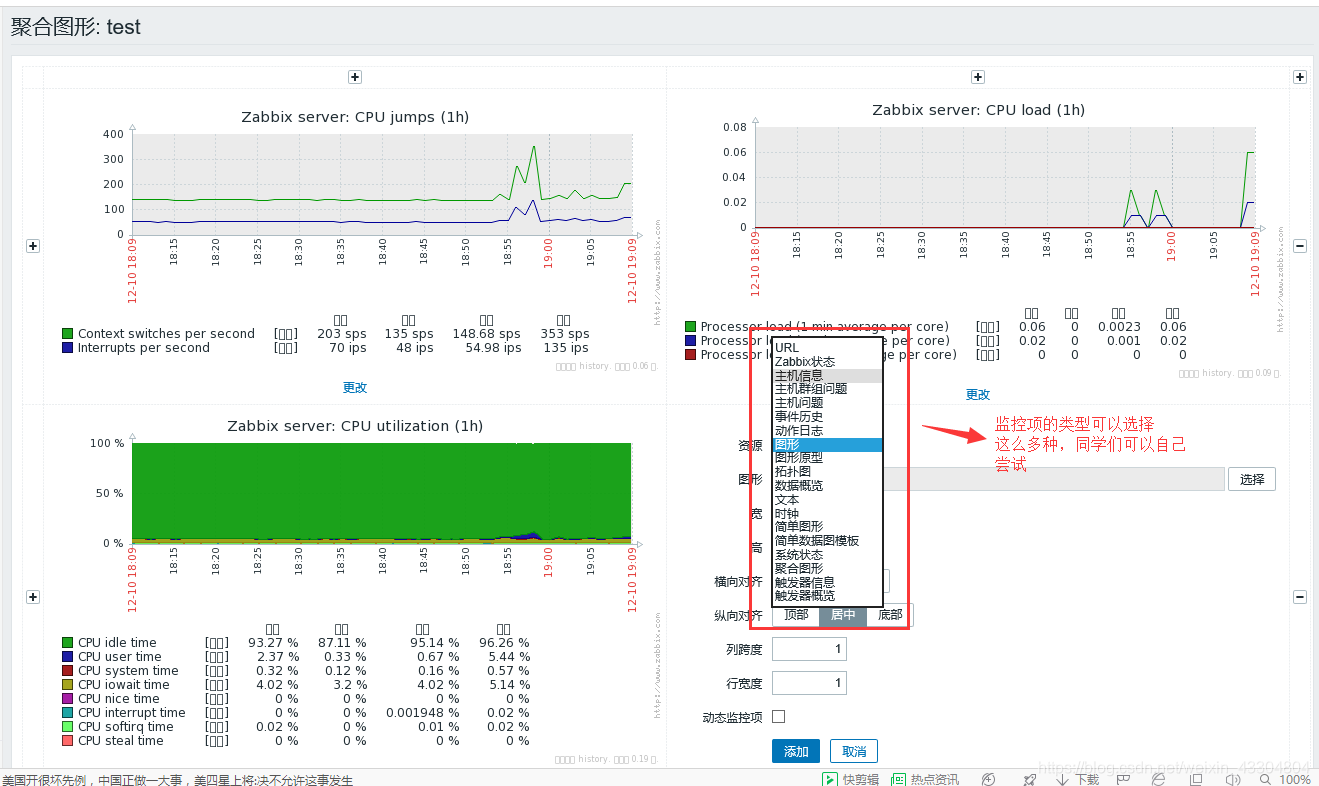Image resolution: width=1319 pixels, height=786 pixels.
Task: Click the rocket icon in the status bar
Action: pos(1030,779)
